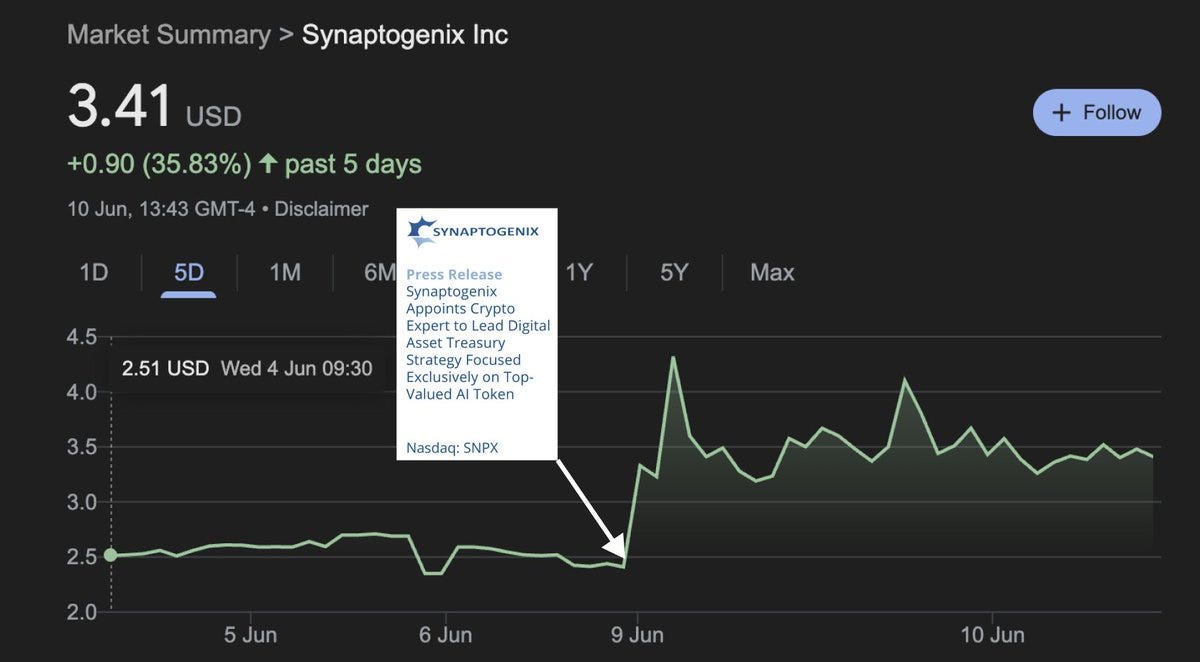Click the Follow button

tap(1097, 112)
